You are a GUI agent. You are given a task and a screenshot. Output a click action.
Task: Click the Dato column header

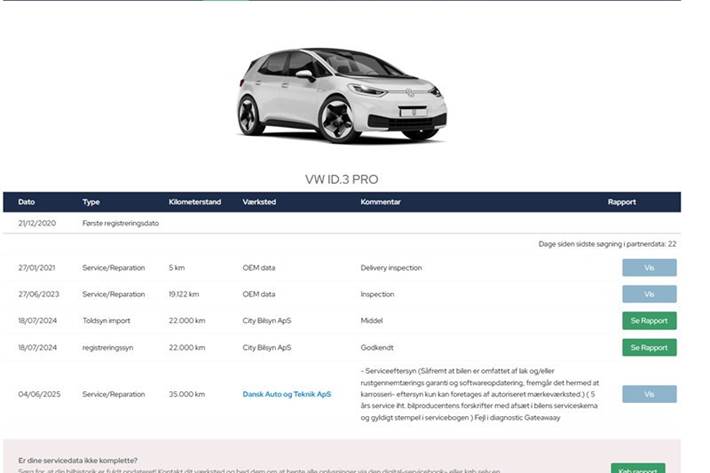(x=26, y=202)
